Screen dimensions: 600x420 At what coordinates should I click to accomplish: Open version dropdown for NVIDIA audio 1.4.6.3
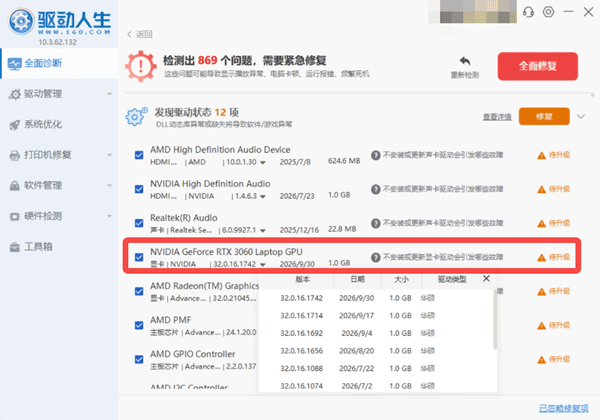263,197
